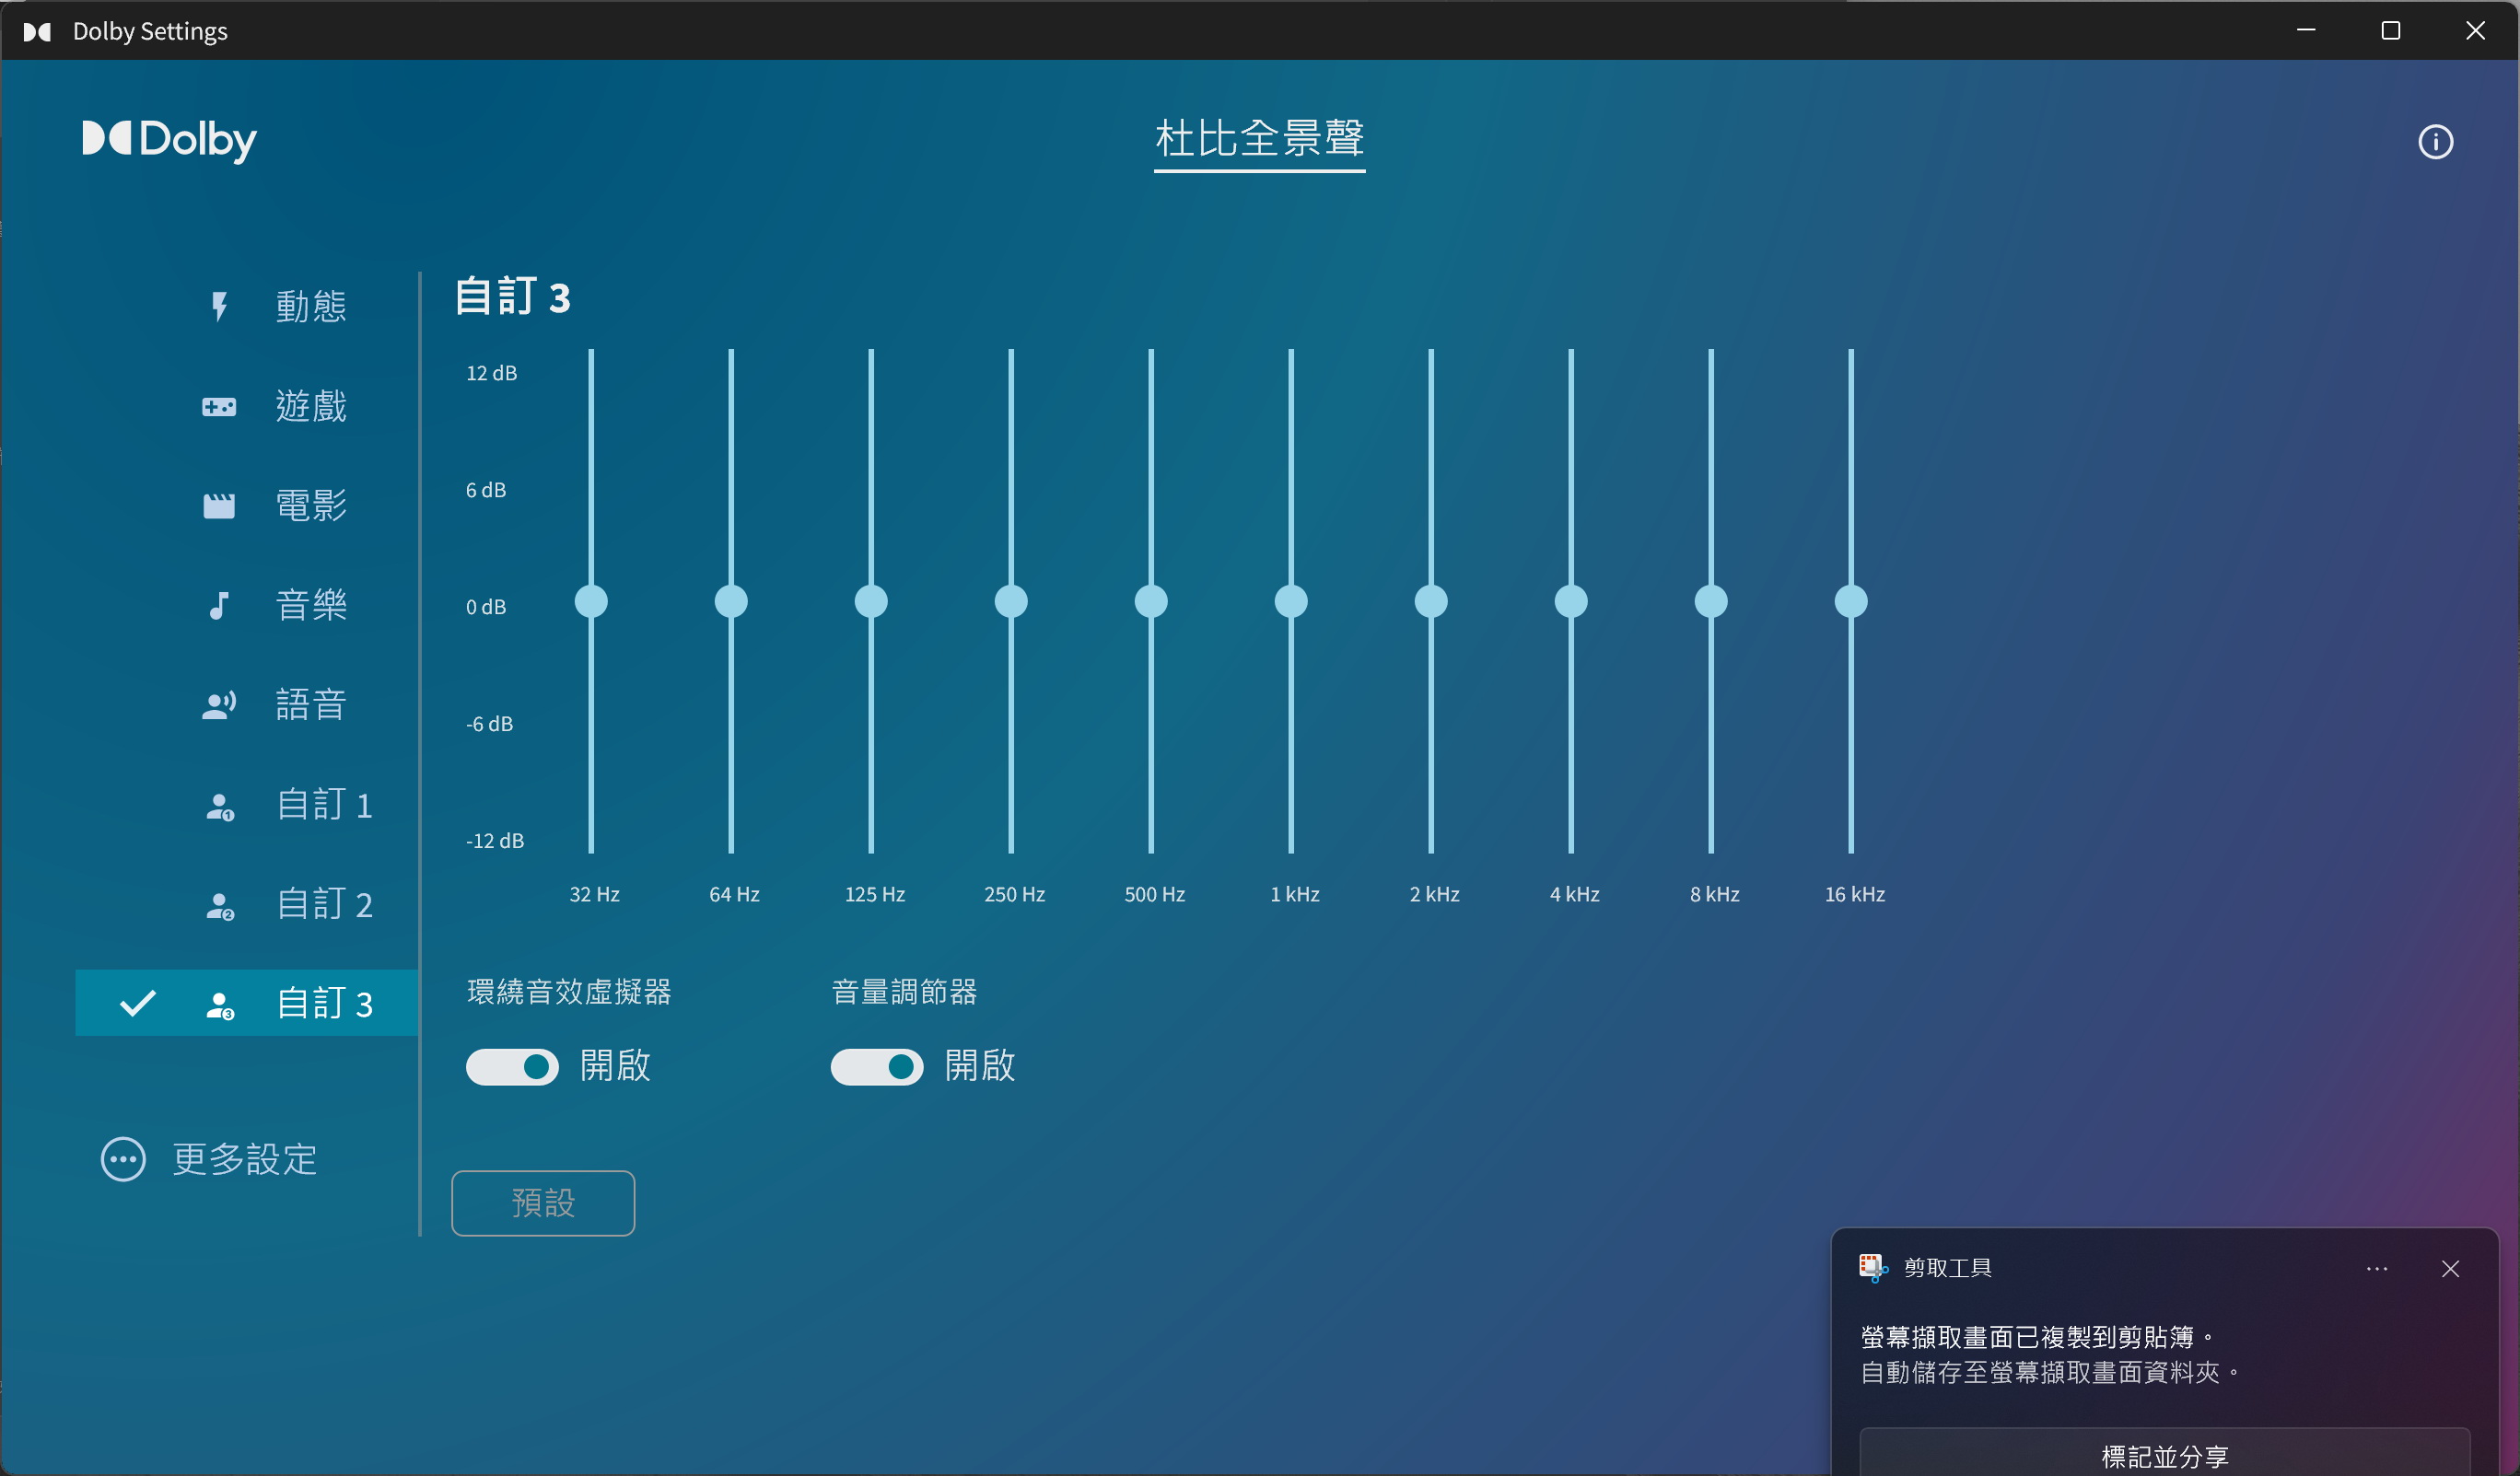The height and width of the screenshot is (1476, 2520).
Task: Select the Game (遊戲) controller icon
Action: [x=219, y=406]
